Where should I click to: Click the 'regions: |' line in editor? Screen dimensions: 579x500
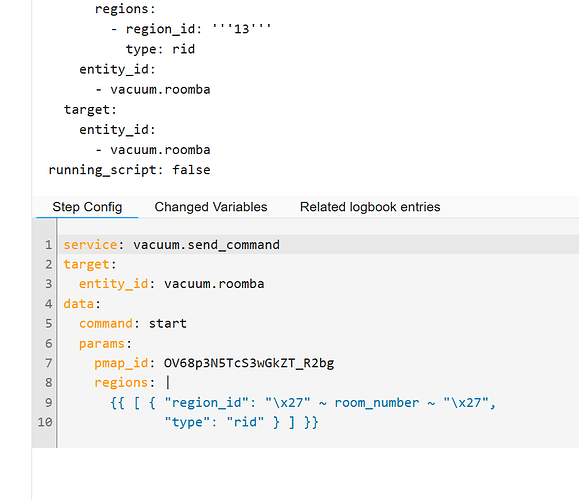[132, 383]
